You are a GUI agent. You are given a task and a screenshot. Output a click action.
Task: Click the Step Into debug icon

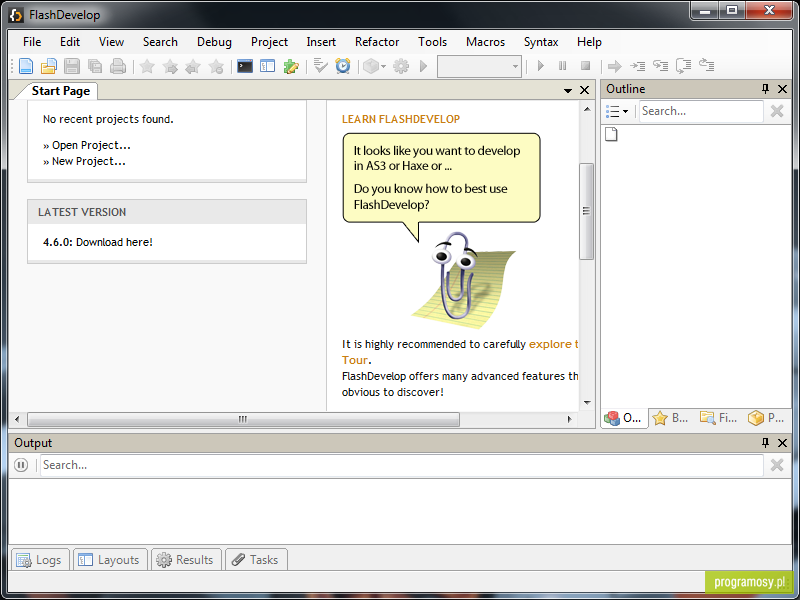click(x=661, y=66)
